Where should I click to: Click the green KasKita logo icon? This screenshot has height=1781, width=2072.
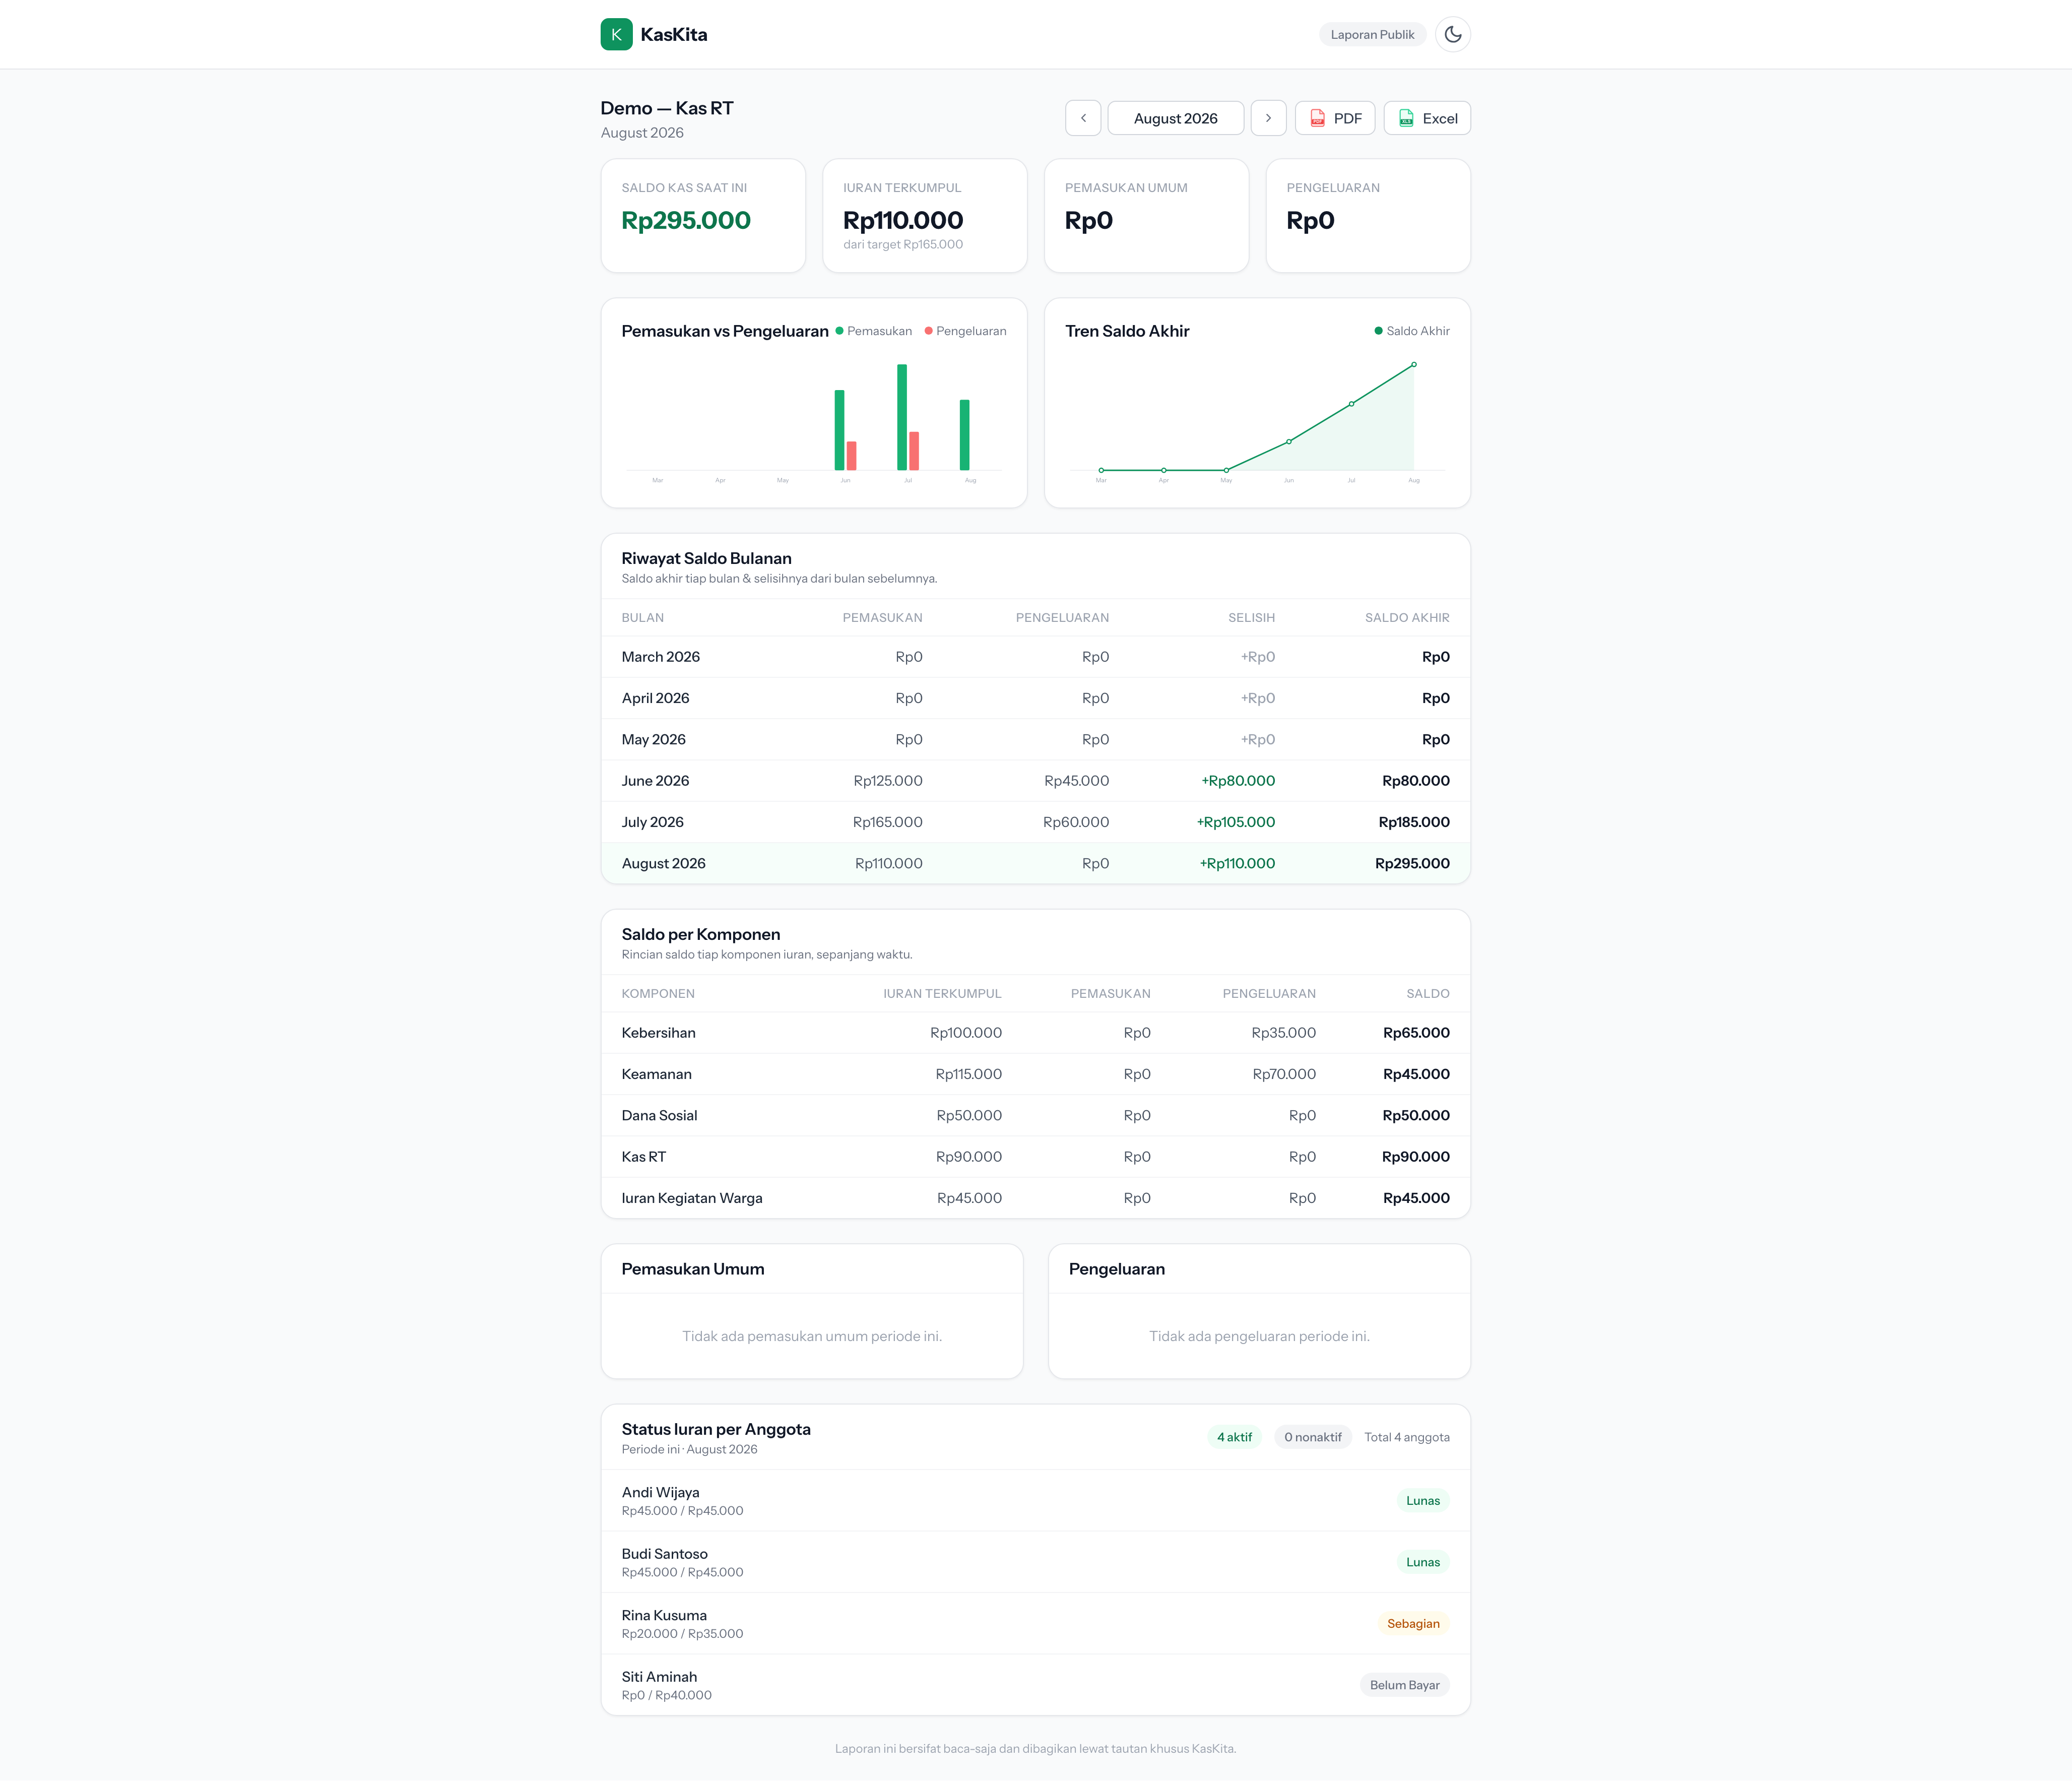coord(616,34)
